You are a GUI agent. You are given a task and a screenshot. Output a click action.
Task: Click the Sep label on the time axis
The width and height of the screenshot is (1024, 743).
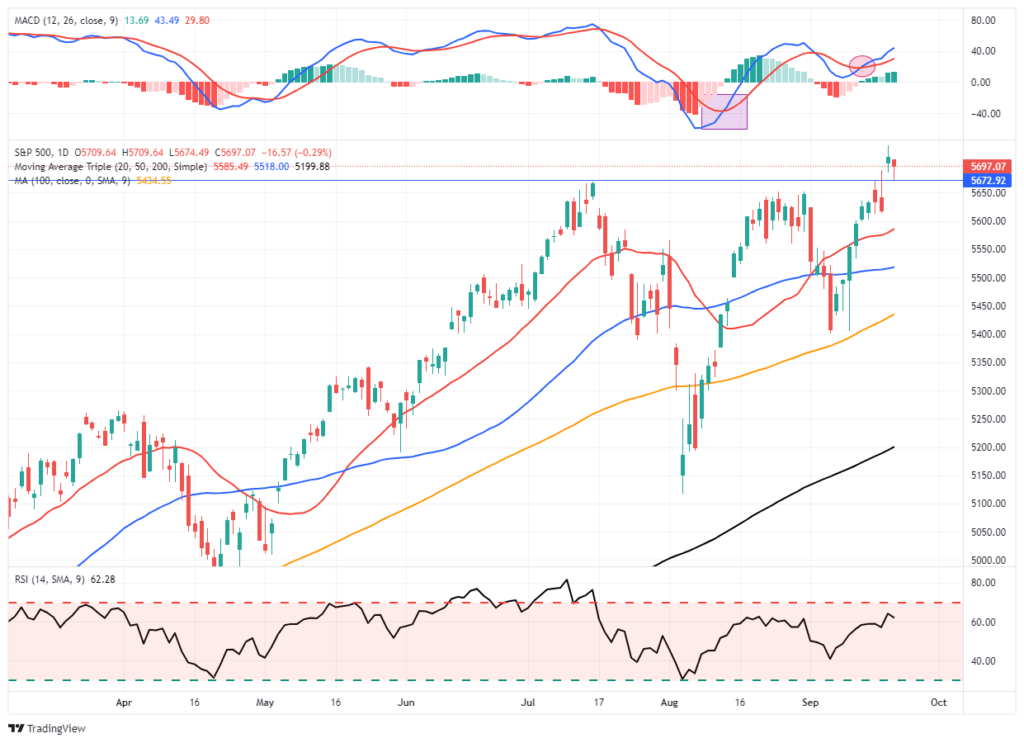click(810, 703)
